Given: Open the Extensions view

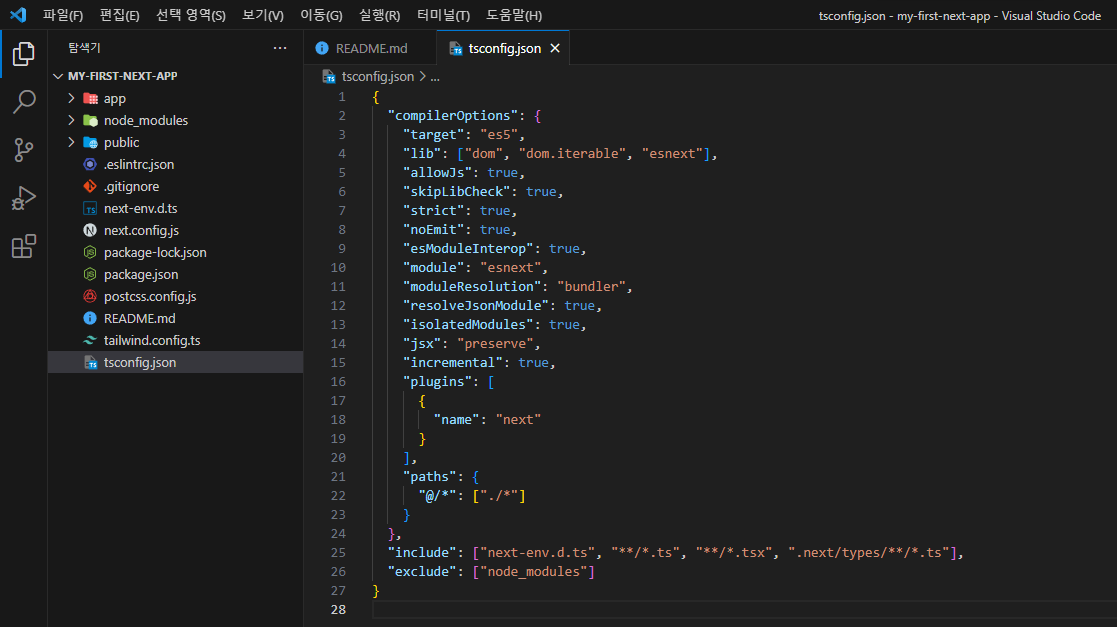Looking at the screenshot, I should click(x=24, y=247).
